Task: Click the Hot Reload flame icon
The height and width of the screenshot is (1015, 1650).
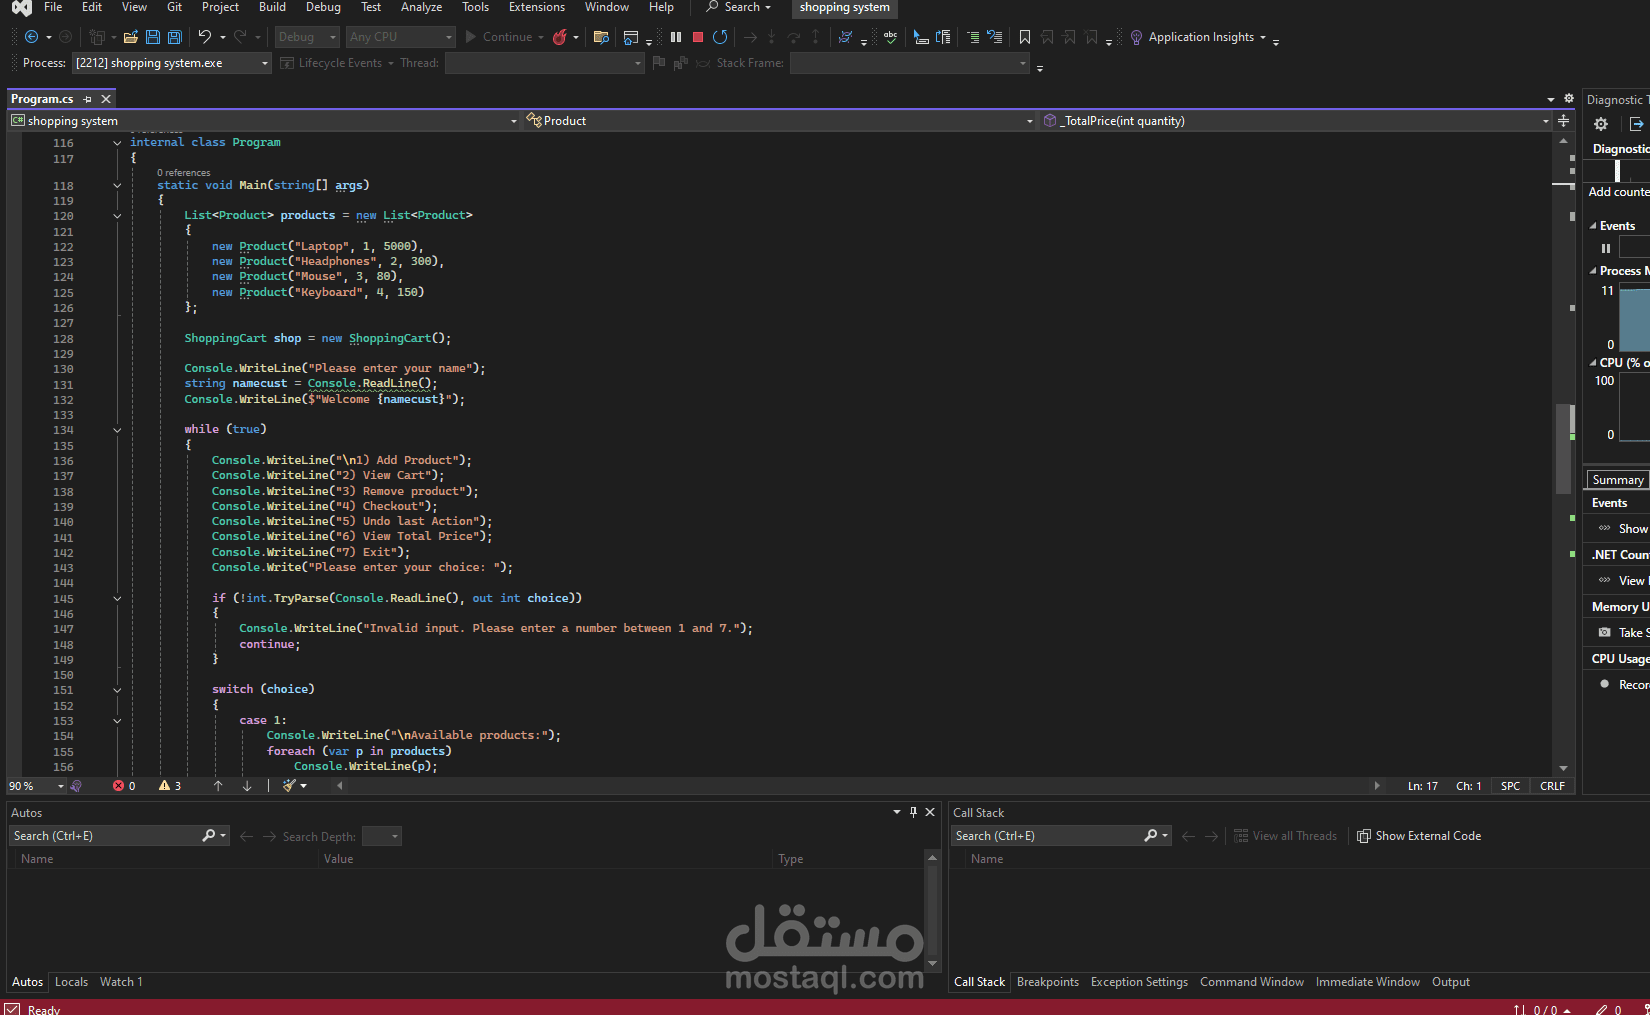Action: (560, 37)
